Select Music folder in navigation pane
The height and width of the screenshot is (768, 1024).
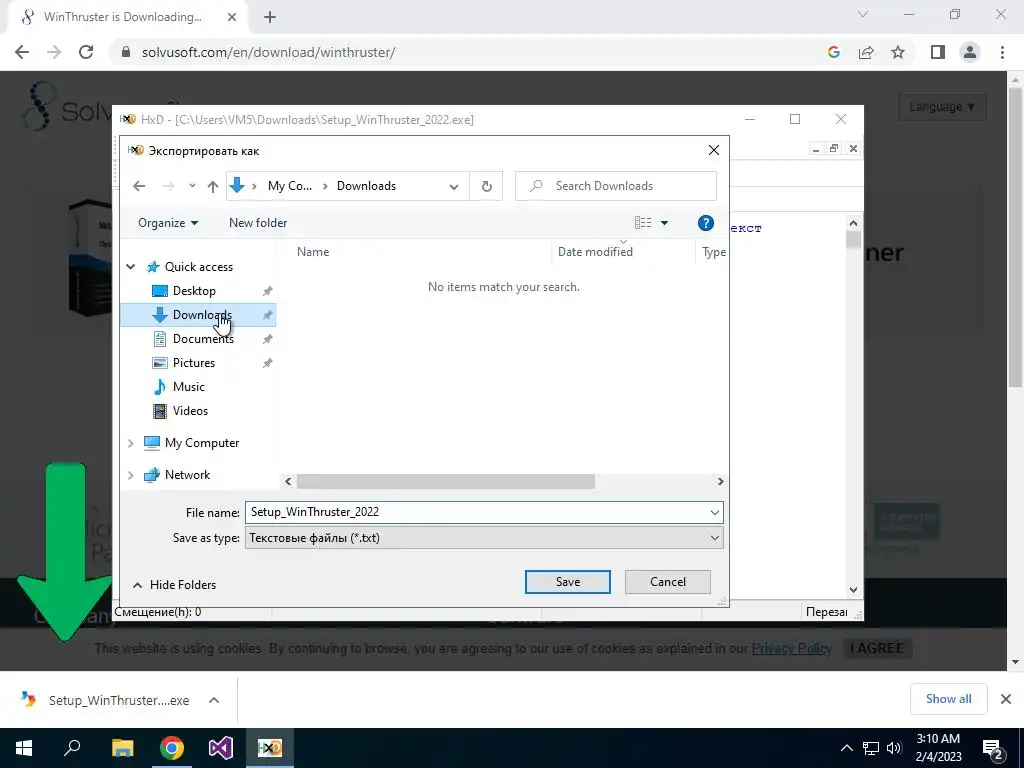189,387
